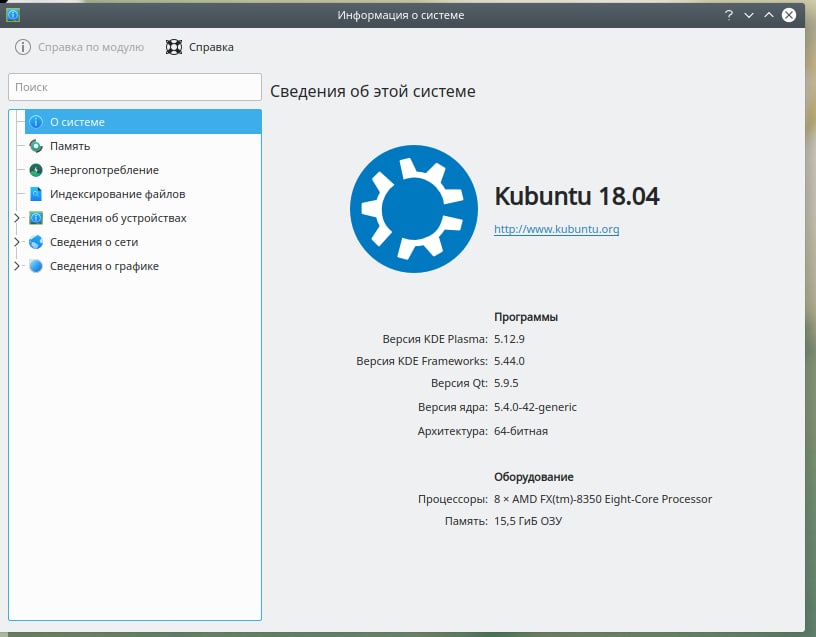Click the KDE Frameworks version 5.44.0
The width and height of the screenshot is (816, 637).
click(x=509, y=361)
